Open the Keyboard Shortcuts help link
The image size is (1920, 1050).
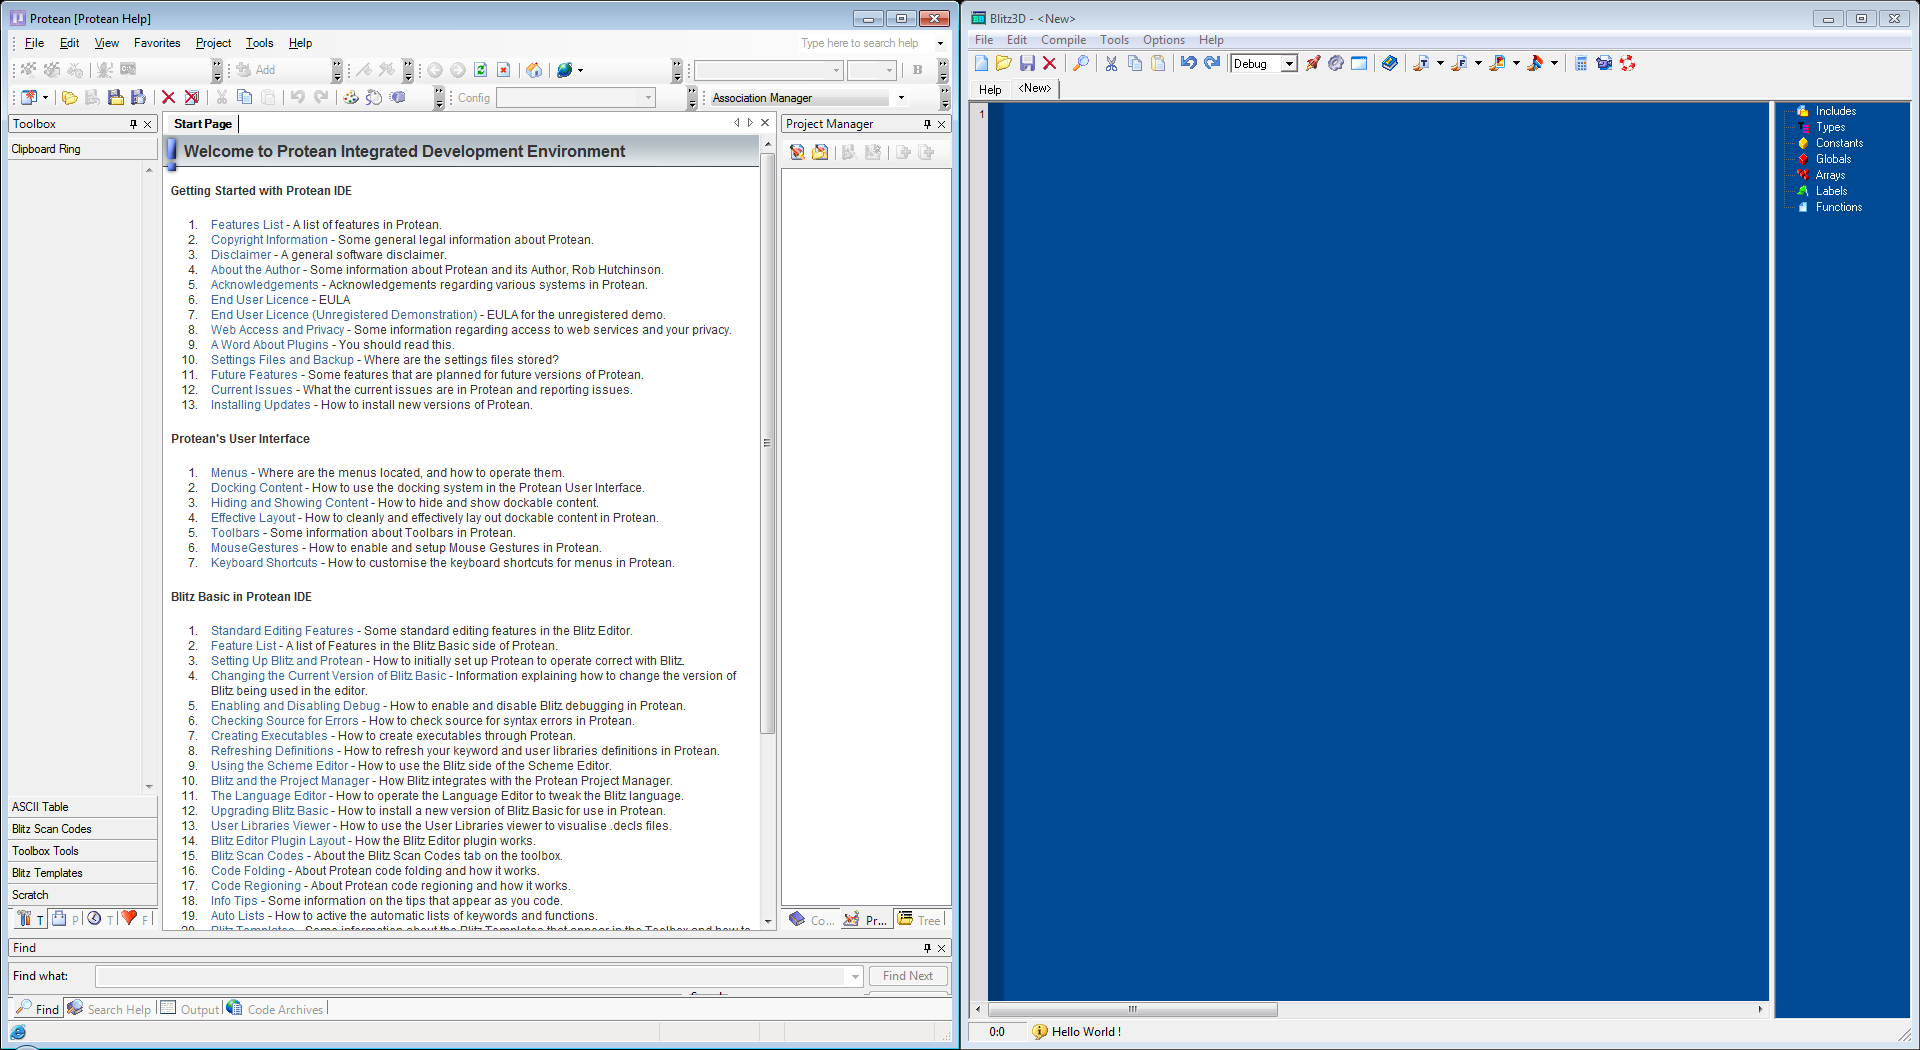tap(264, 563)
